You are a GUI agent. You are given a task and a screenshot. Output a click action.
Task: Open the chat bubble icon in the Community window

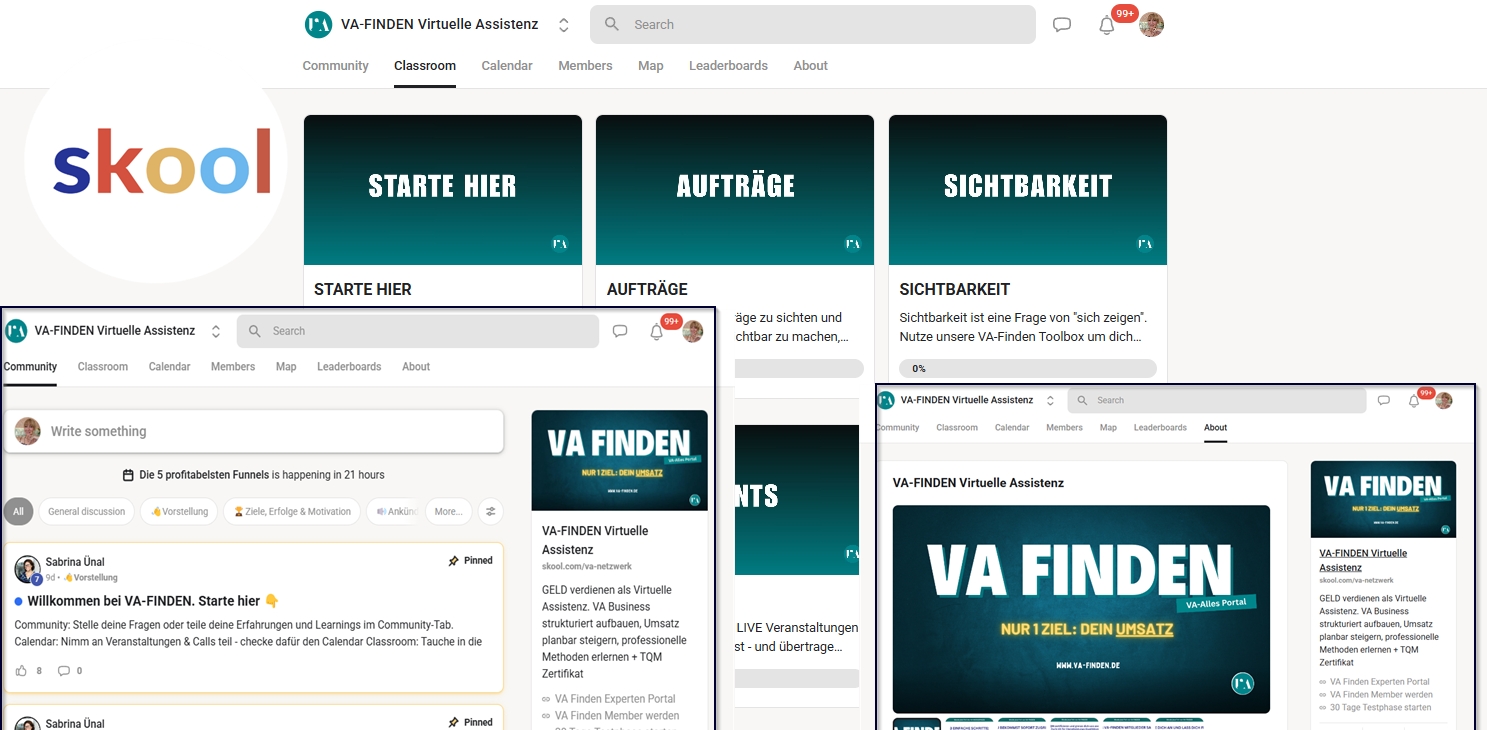coord(620,331)
